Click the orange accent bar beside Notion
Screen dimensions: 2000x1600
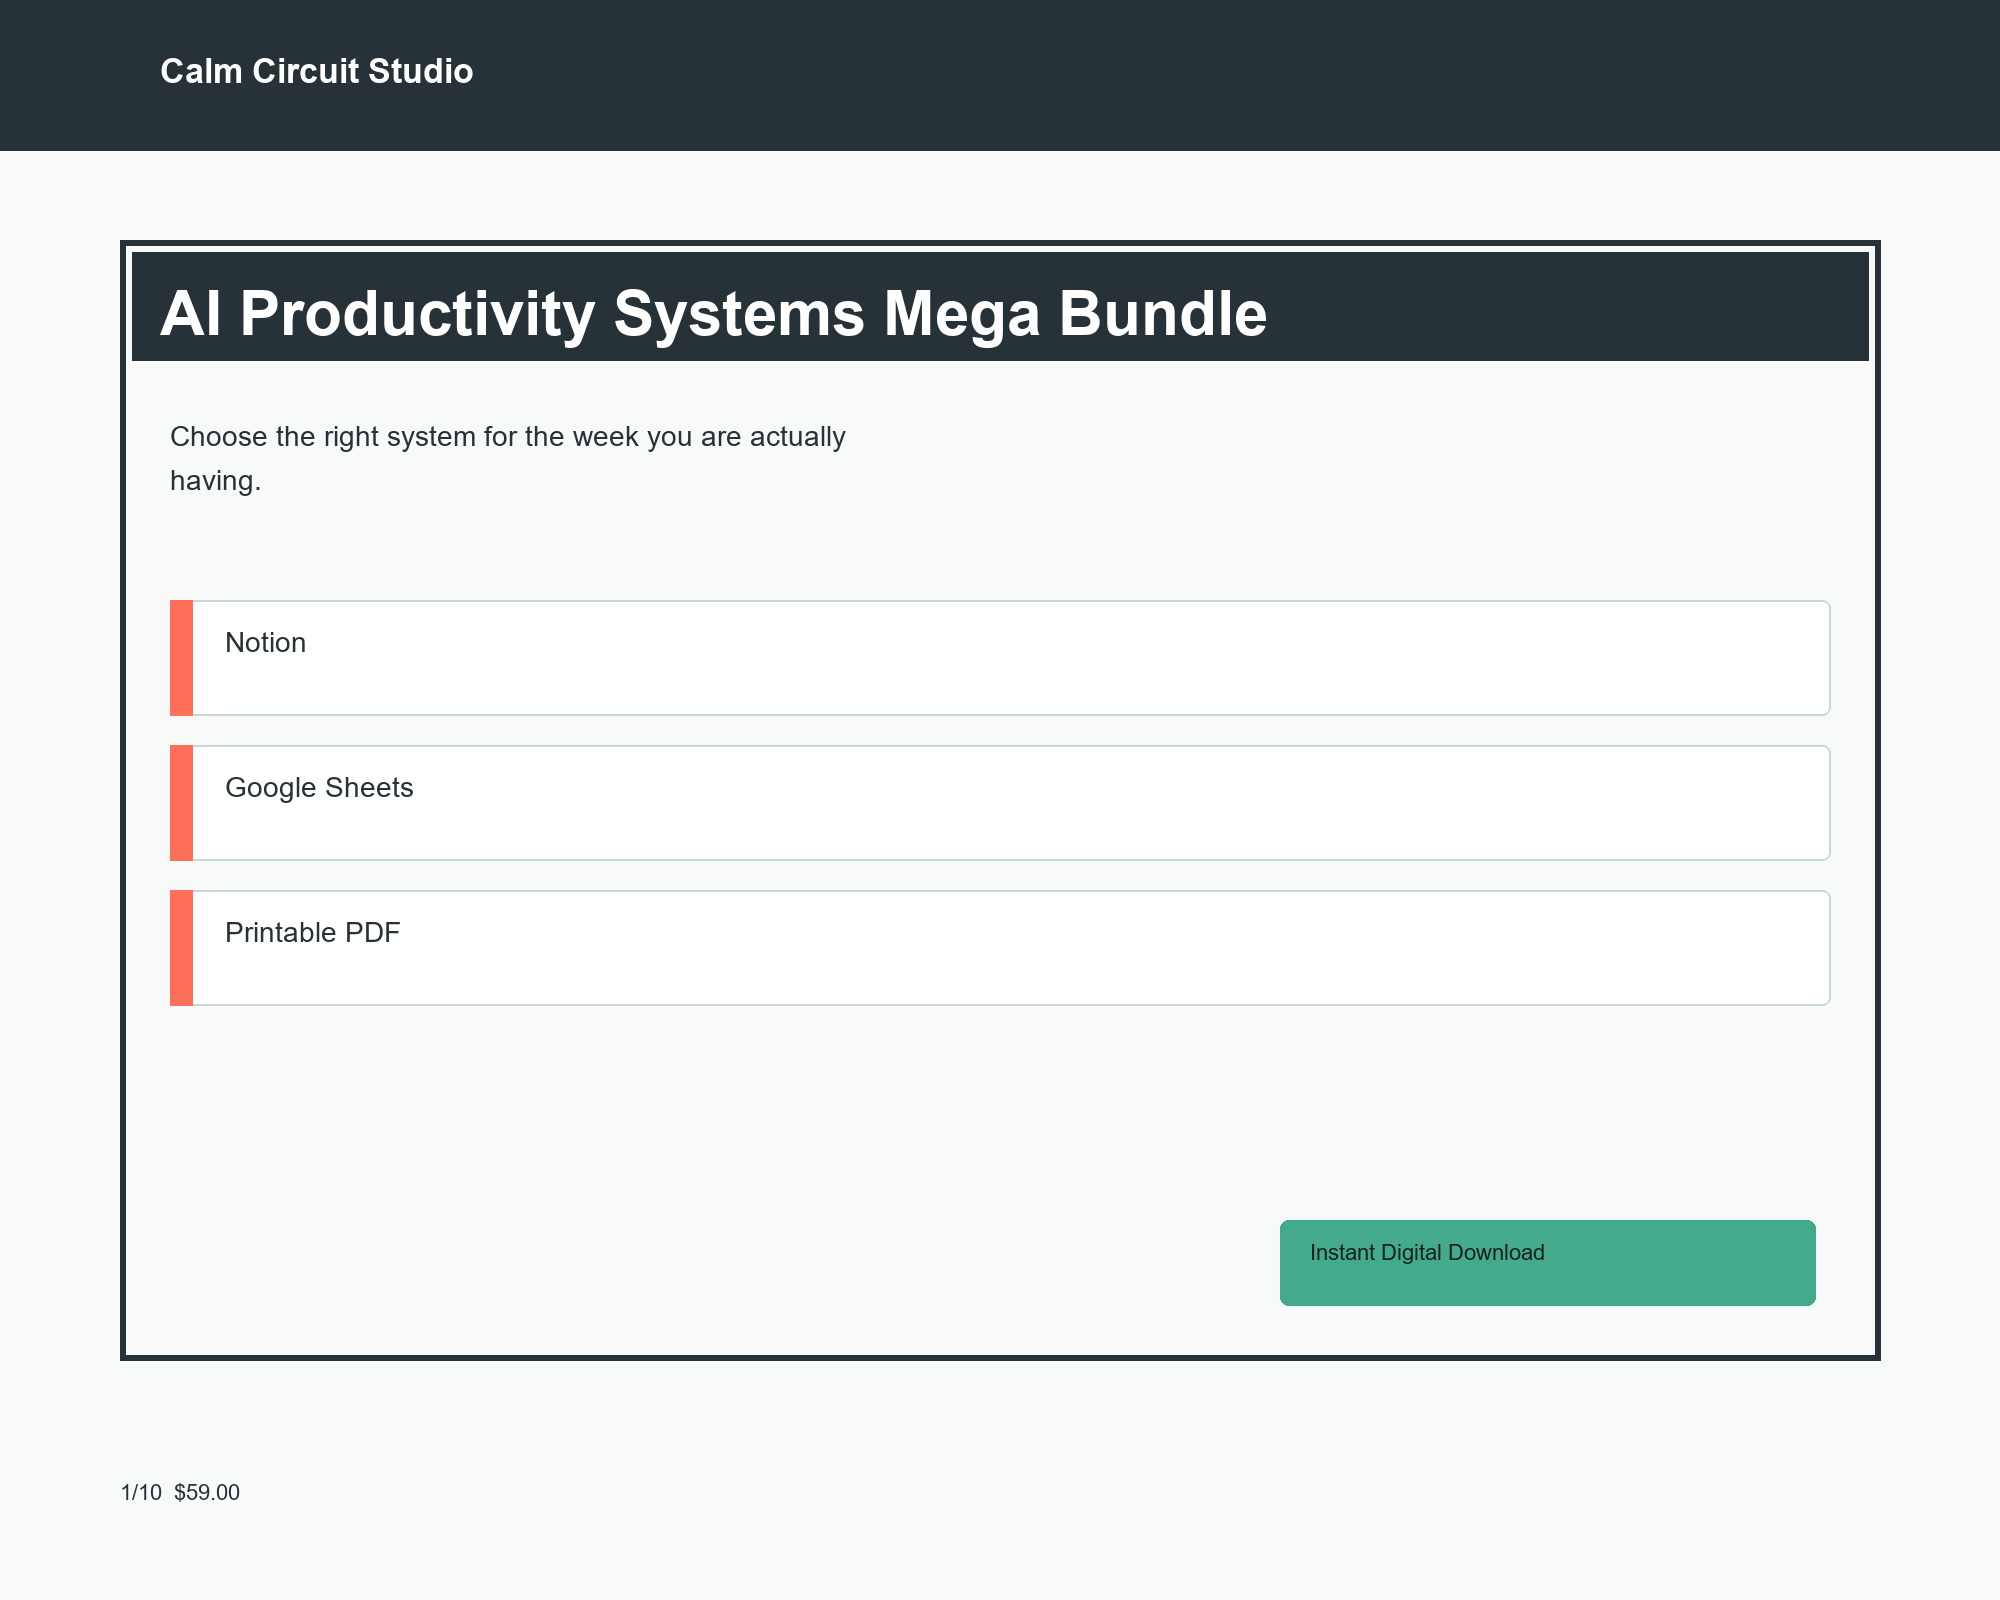pos(180,657)
